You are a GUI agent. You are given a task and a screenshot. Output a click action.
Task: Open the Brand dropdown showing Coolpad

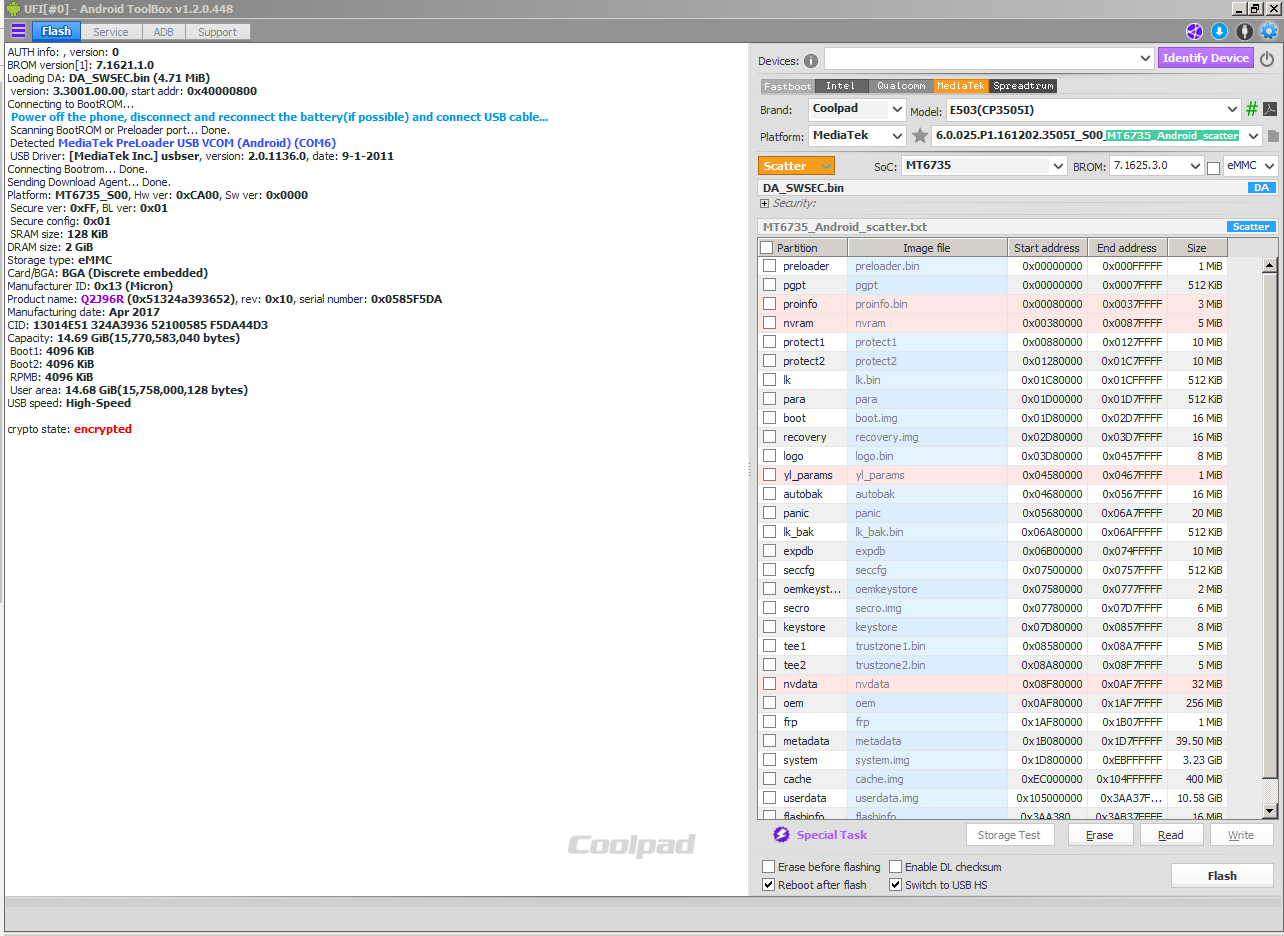click(x=857, y=109)
